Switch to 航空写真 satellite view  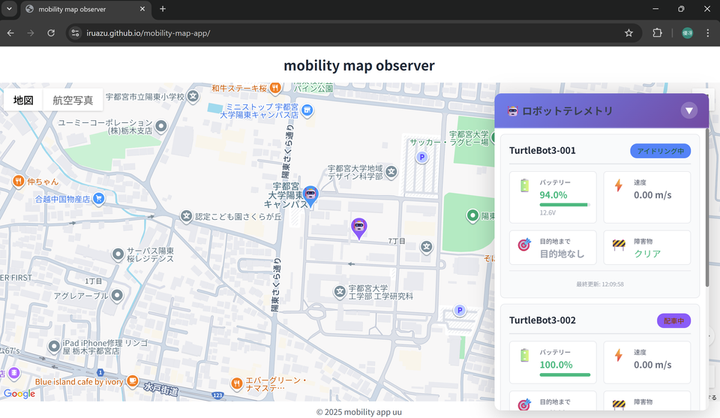(73, 101)
